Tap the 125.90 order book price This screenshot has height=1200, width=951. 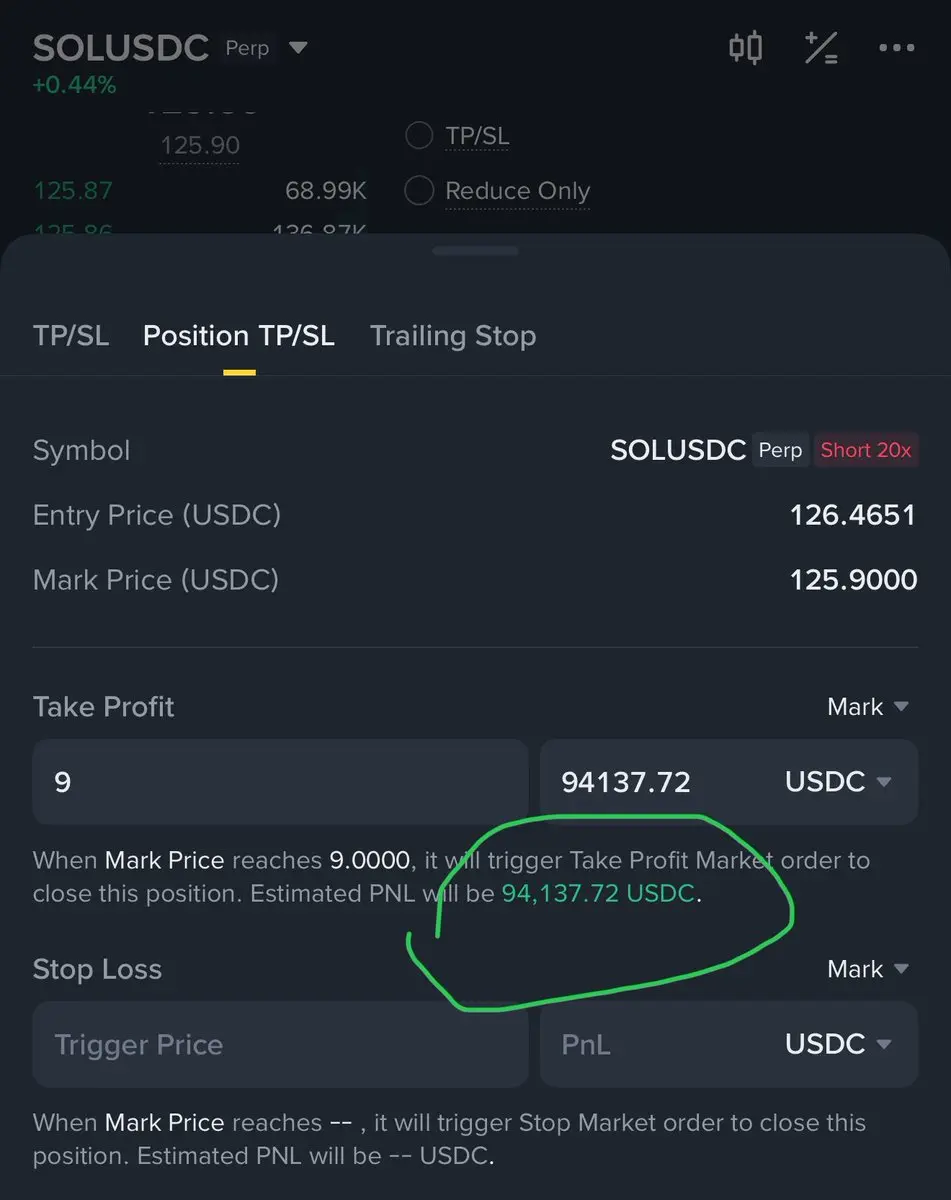coord(200,146)
